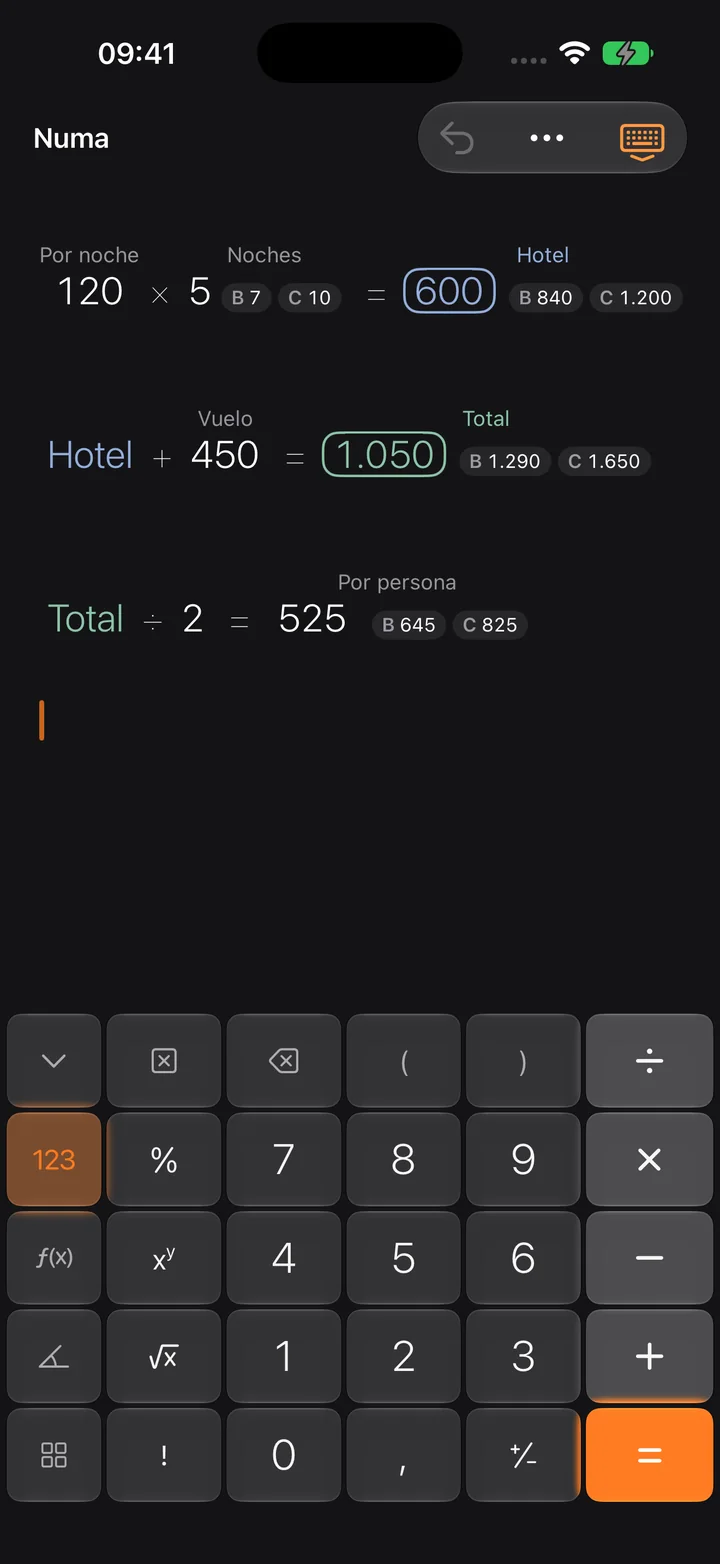The width and height of the screenshot is (720, 1564).
Task: Tap the green 1.050 Total result
Action: 384,454
